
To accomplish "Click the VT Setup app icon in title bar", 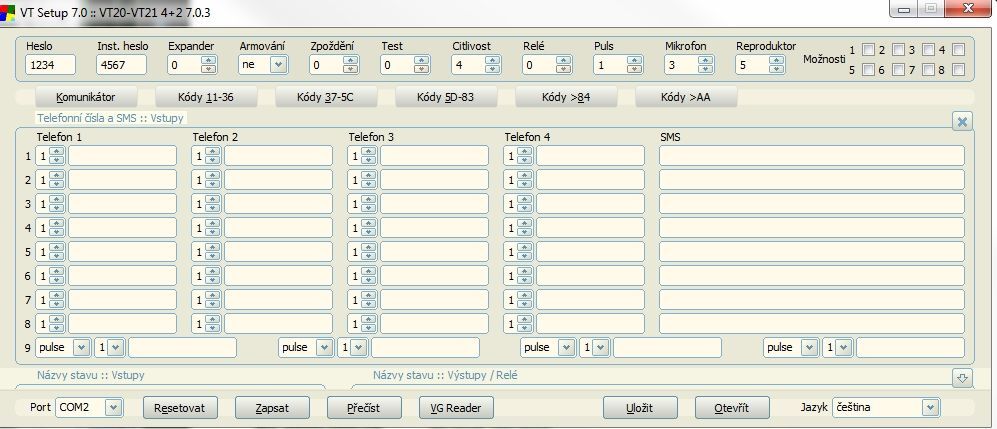I will tap(9, 10).
